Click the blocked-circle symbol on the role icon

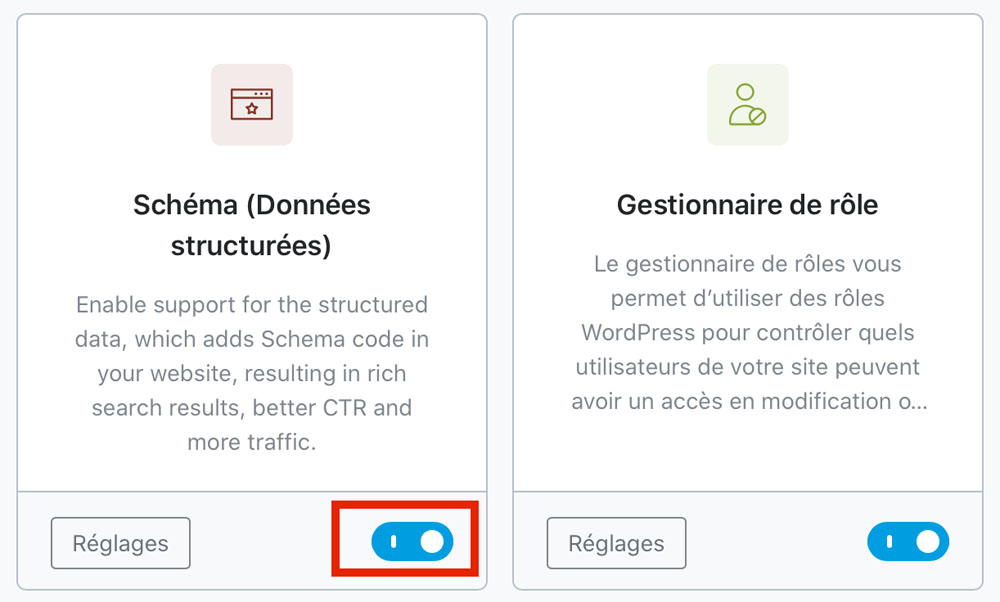tap(757, 117)
